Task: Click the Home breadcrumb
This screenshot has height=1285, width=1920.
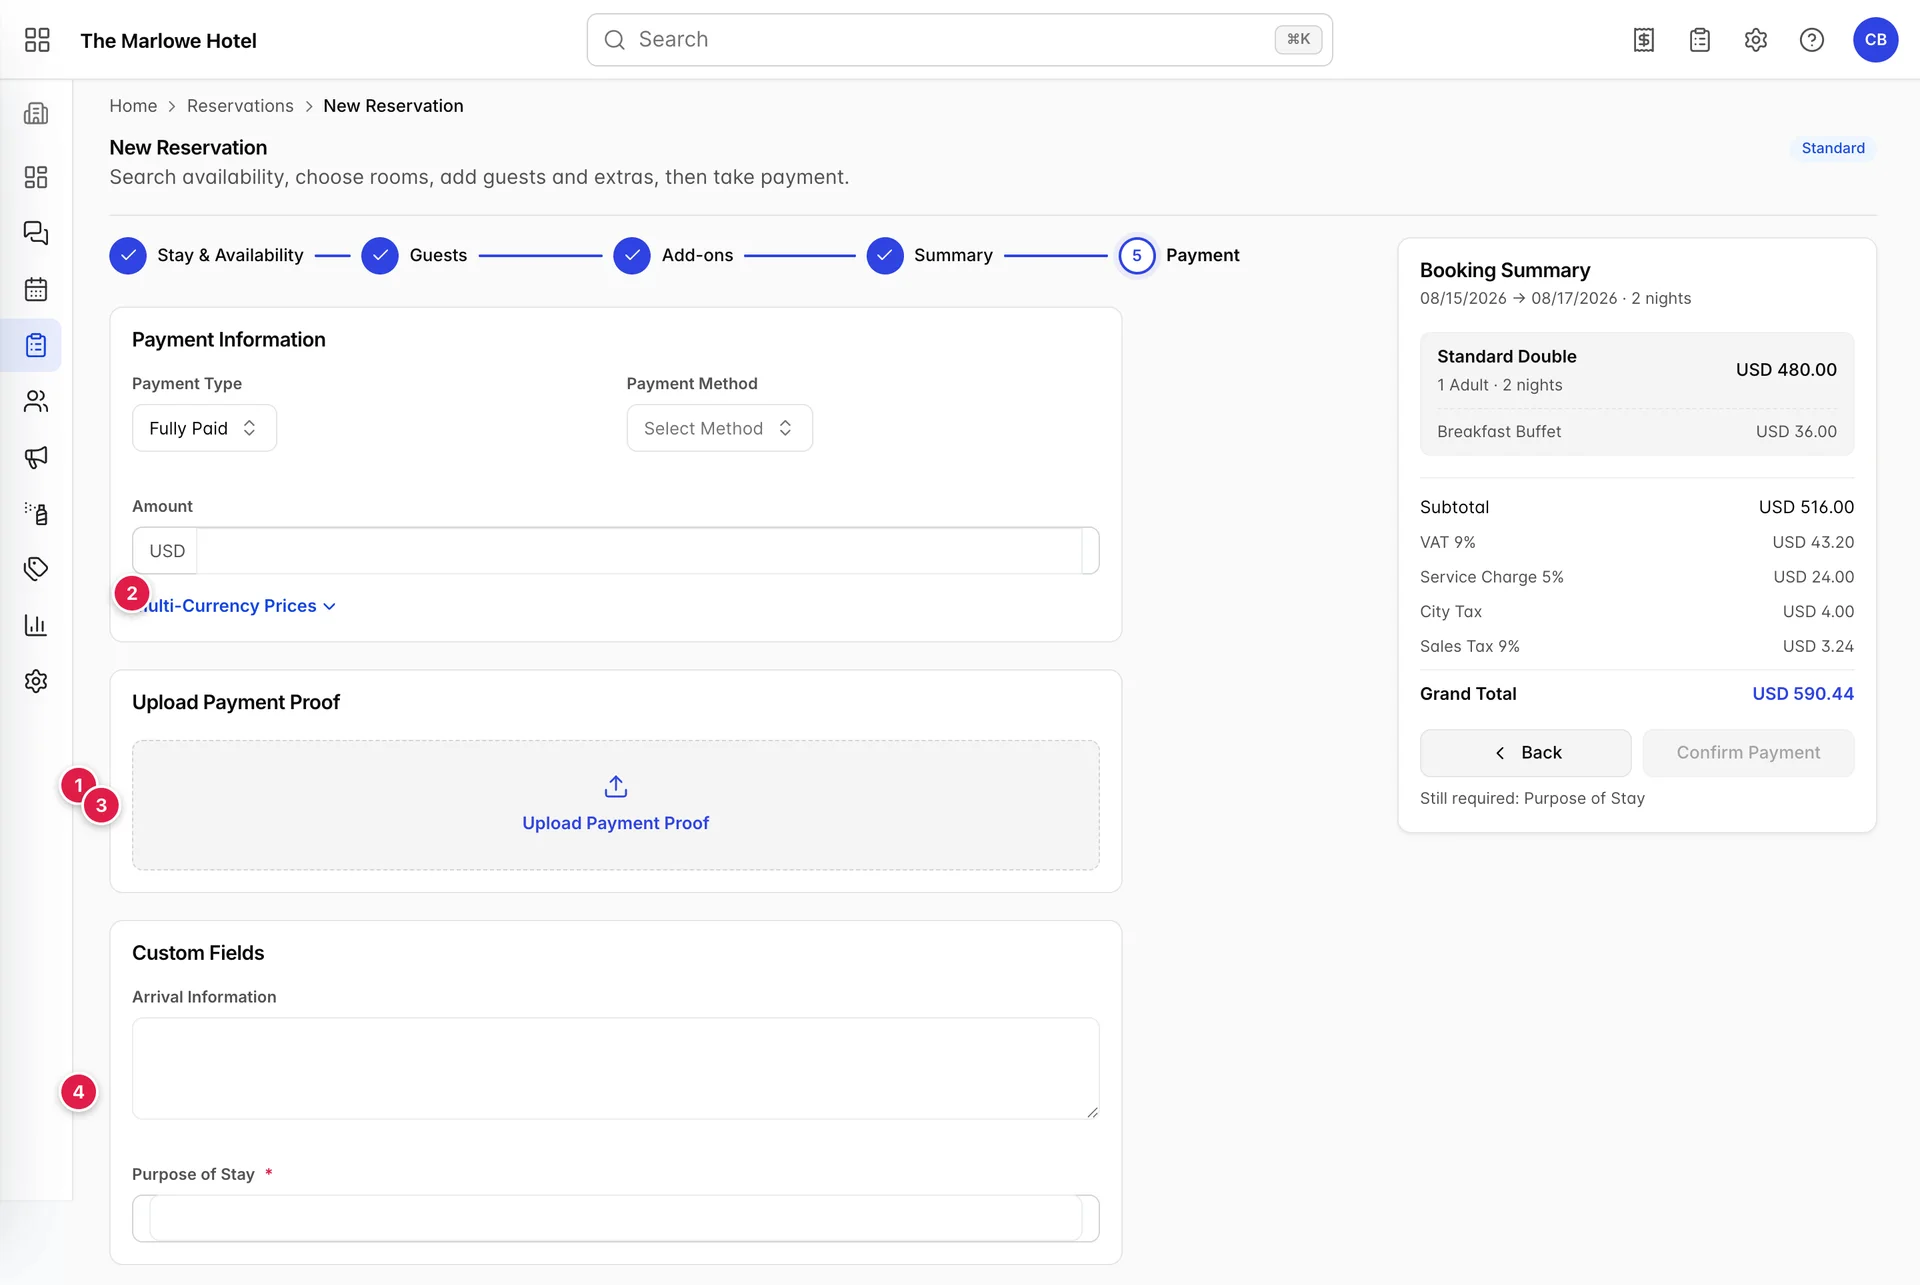Action: (133, 106)
